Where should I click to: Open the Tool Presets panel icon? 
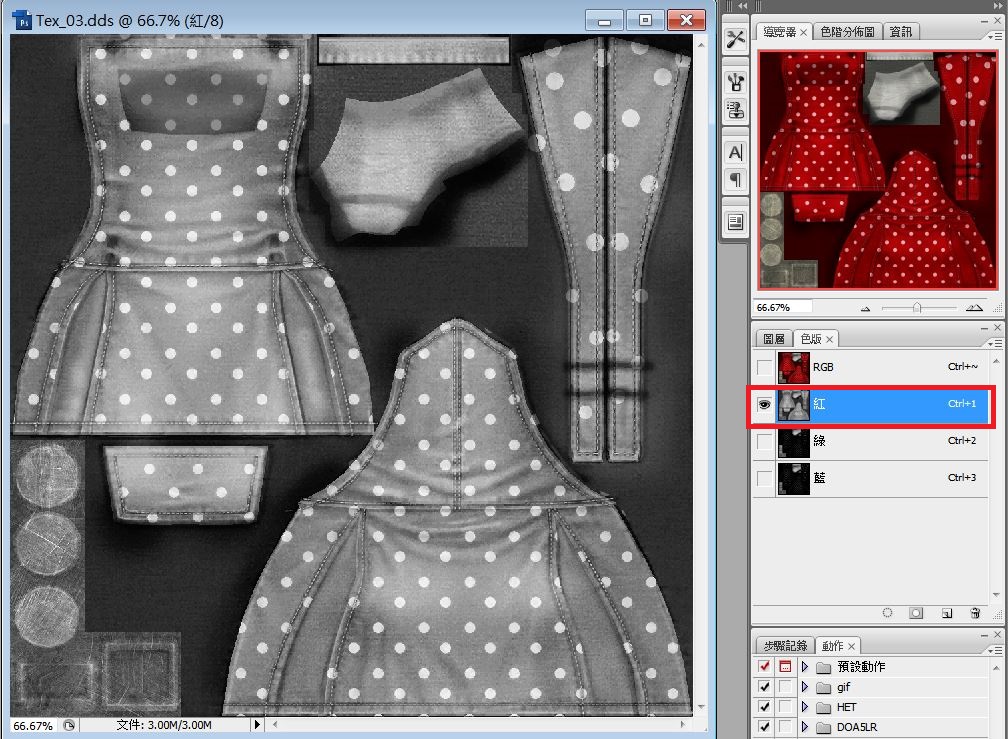click(735, 39)
